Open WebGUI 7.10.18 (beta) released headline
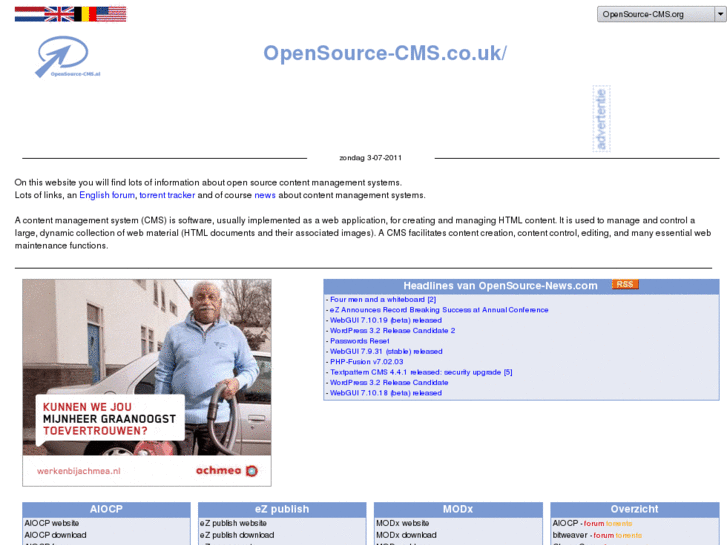The width and height of the screenshot is (727, 545). pyautogui.click(x=386, y=393)
